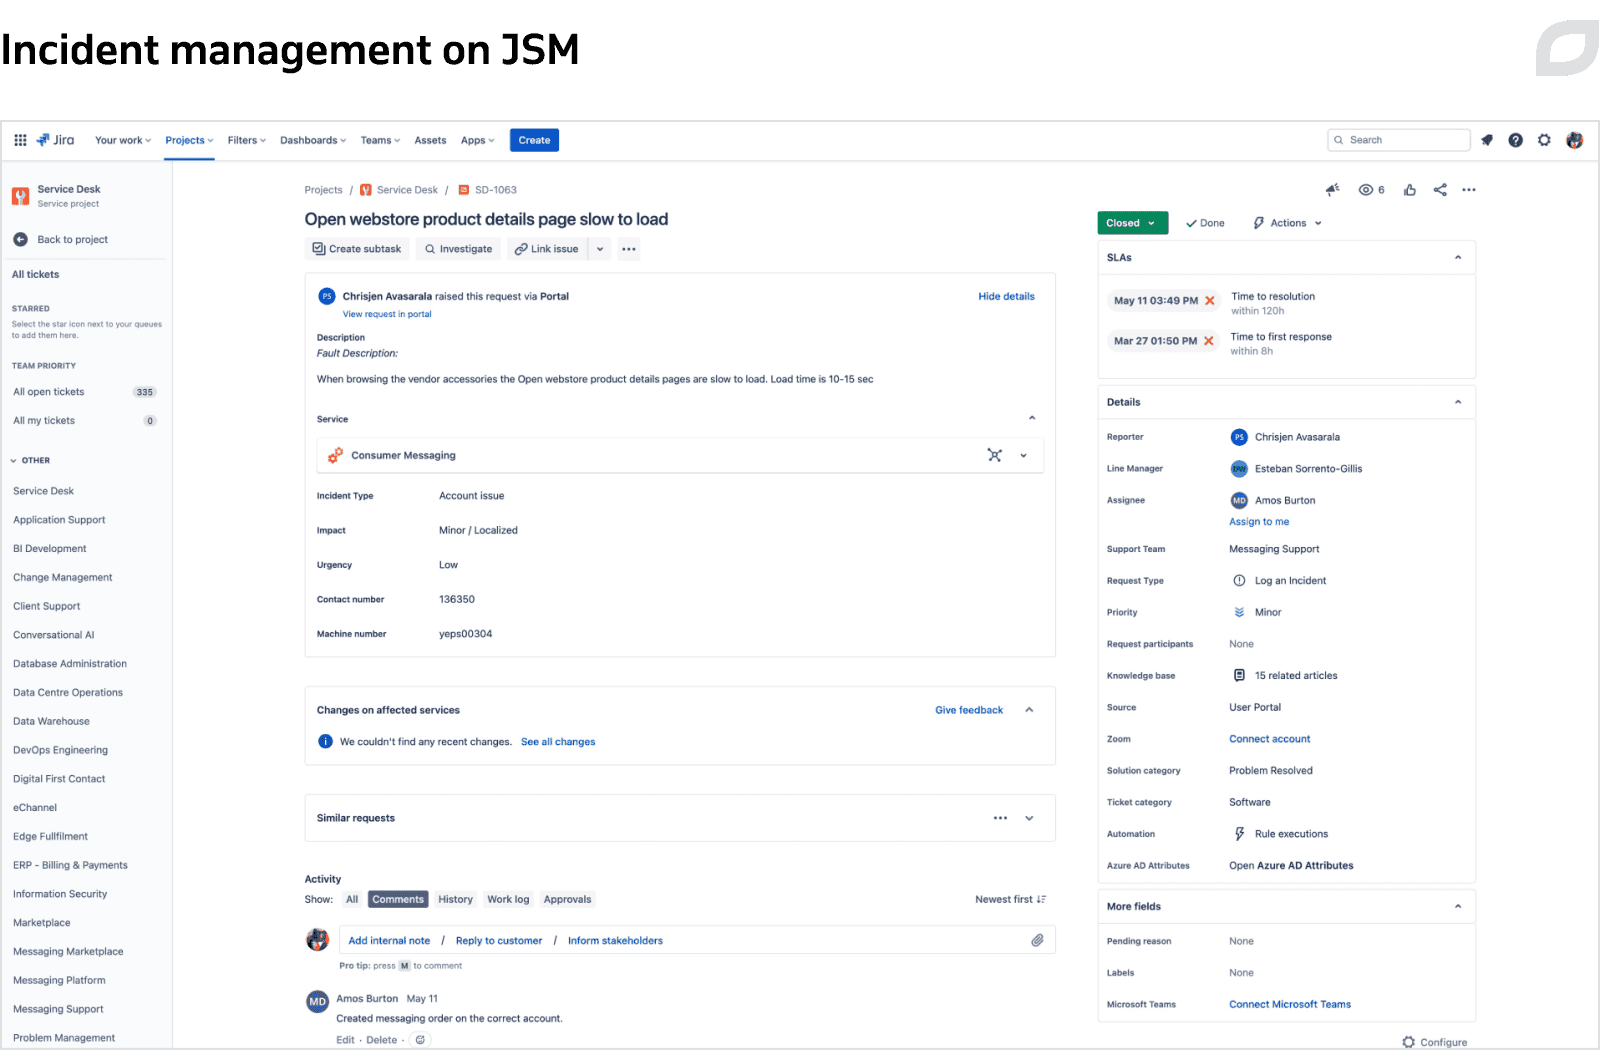
Task: Click the attachment paperclip icon
Action: click(1038, 940)
